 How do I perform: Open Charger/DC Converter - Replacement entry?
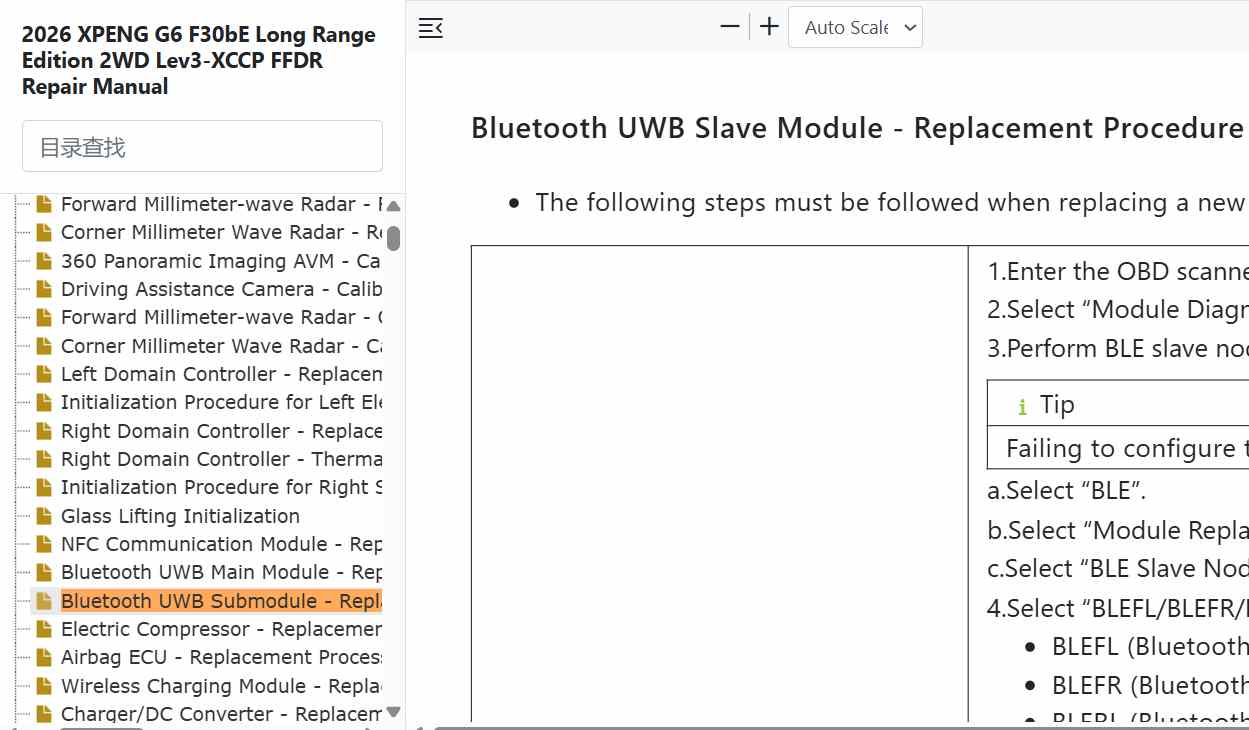(x=221, y=714)
